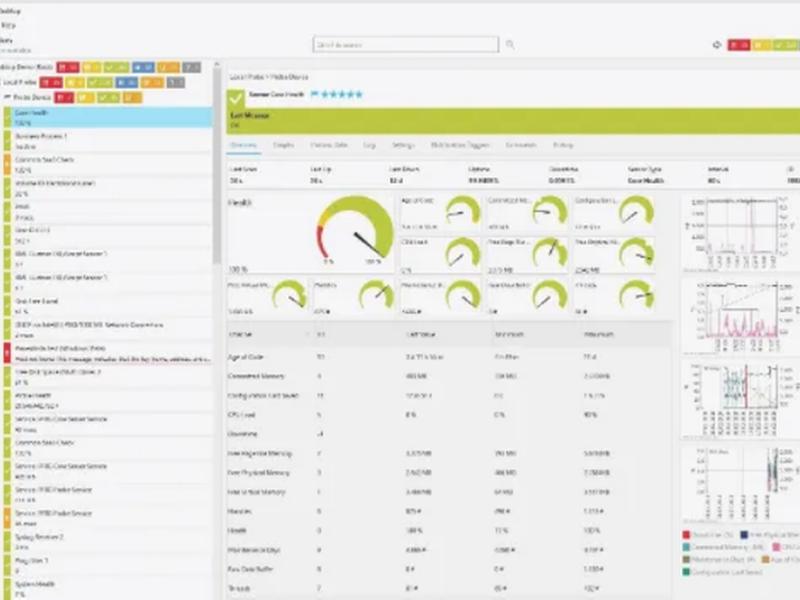800x600 pixels.
Task: Click the Age of Code channel row
Action: coord(448,357)
